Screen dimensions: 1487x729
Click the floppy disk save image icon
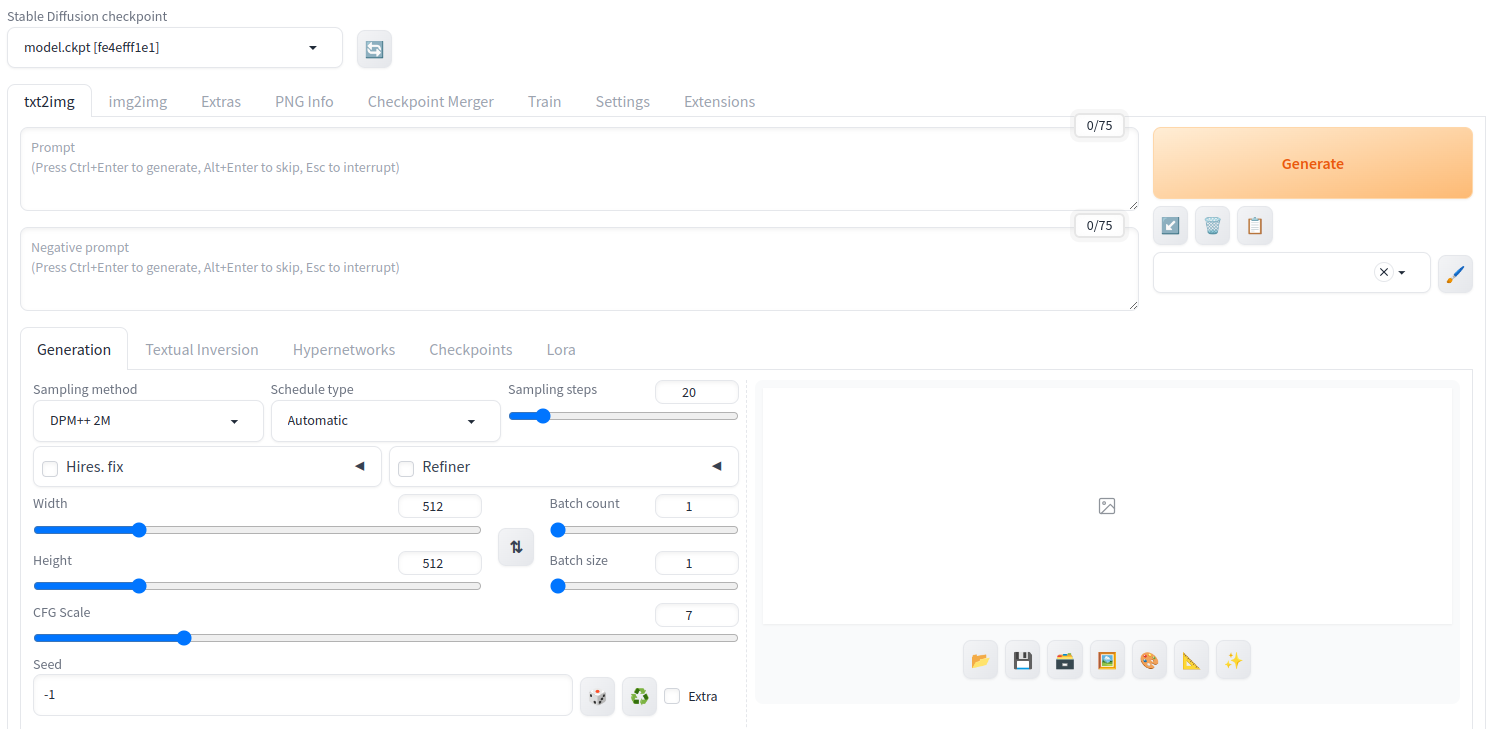[1022, 661]
